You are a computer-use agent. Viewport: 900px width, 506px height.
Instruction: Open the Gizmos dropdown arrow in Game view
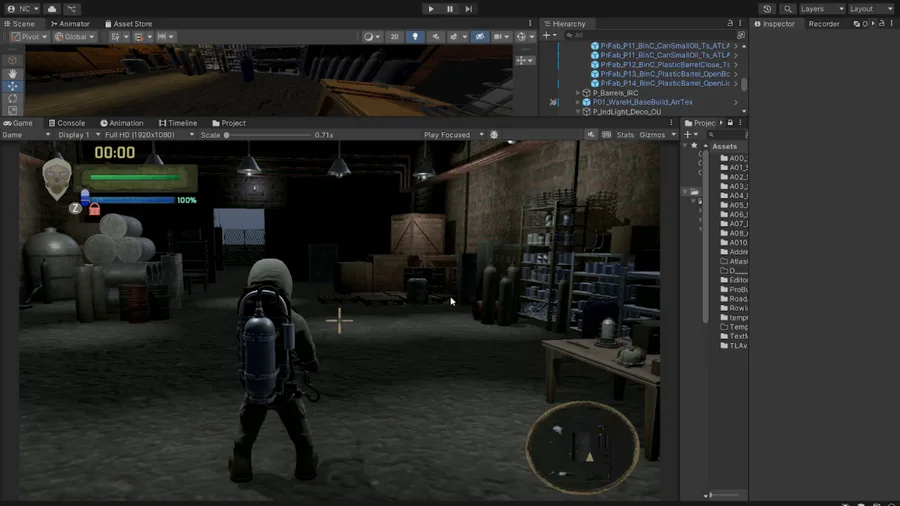[x=673, y=135]
